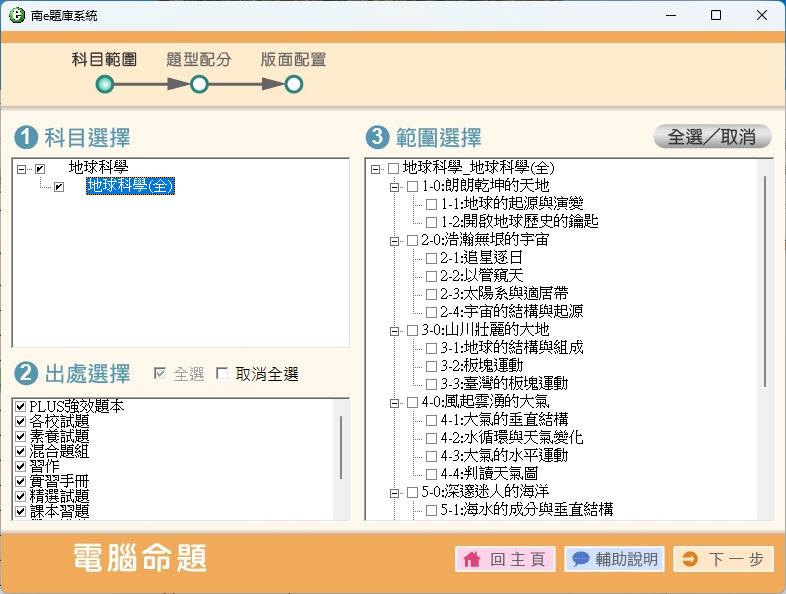This screenshot has width=786, height=594.
Task: Collapse chapter 1-0:朗朗乾坤的天地
Action: (395, 187)
